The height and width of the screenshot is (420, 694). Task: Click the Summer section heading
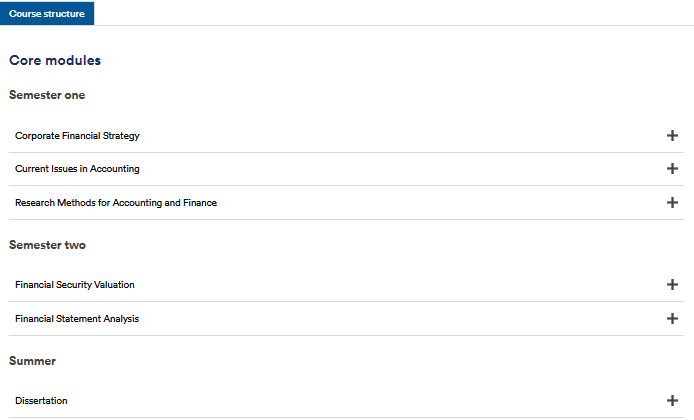[33, 361]
